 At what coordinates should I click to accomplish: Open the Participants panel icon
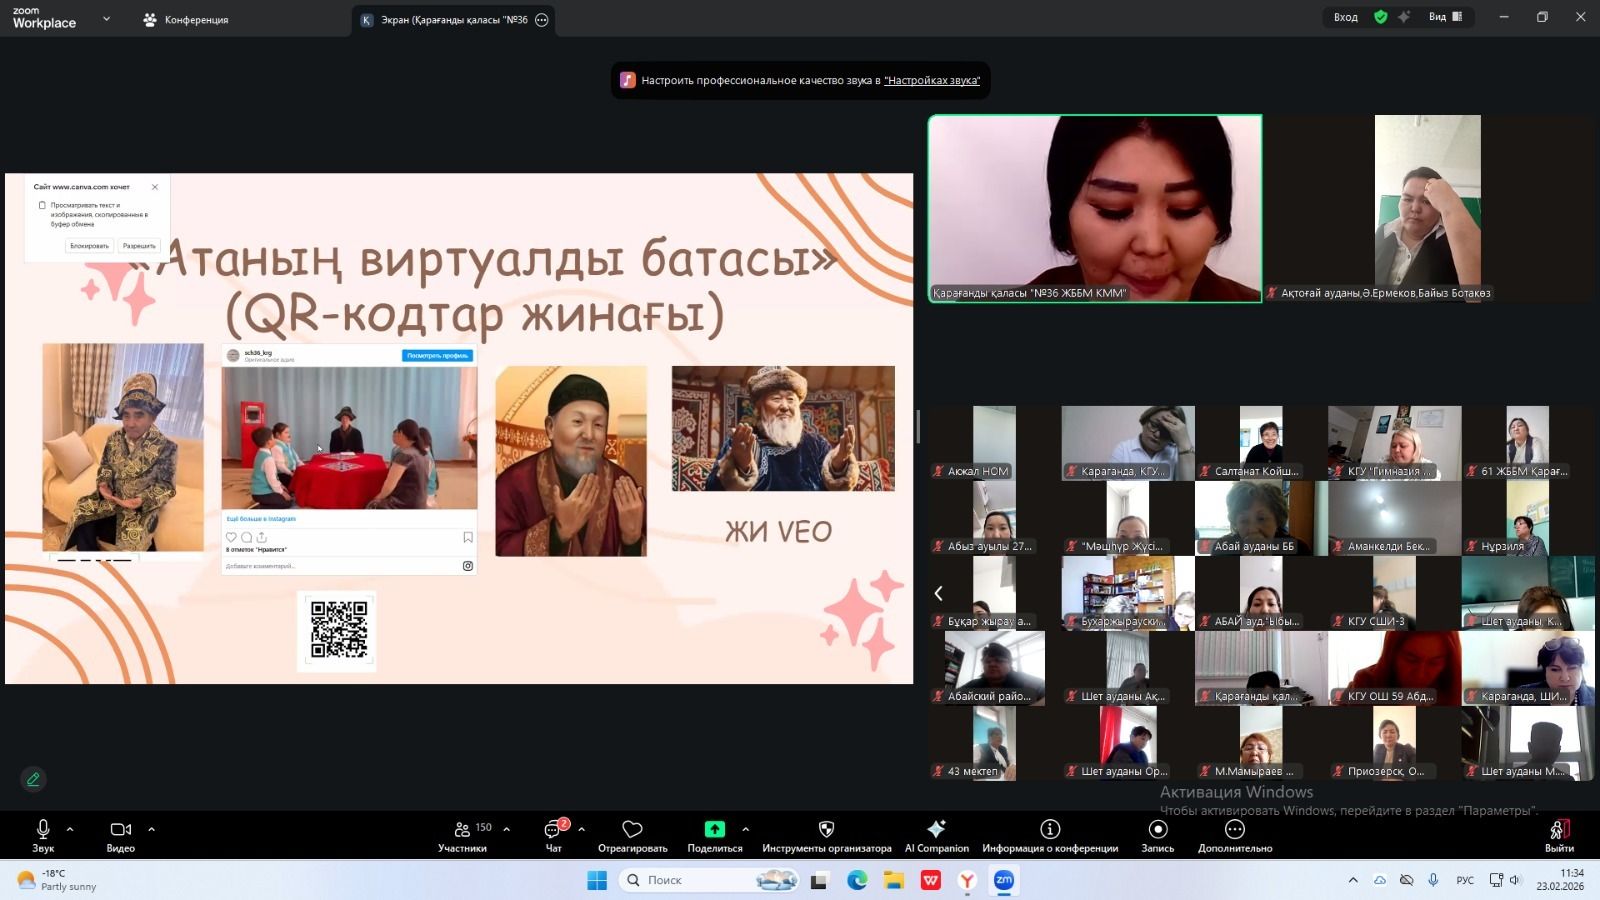(462, 830)
